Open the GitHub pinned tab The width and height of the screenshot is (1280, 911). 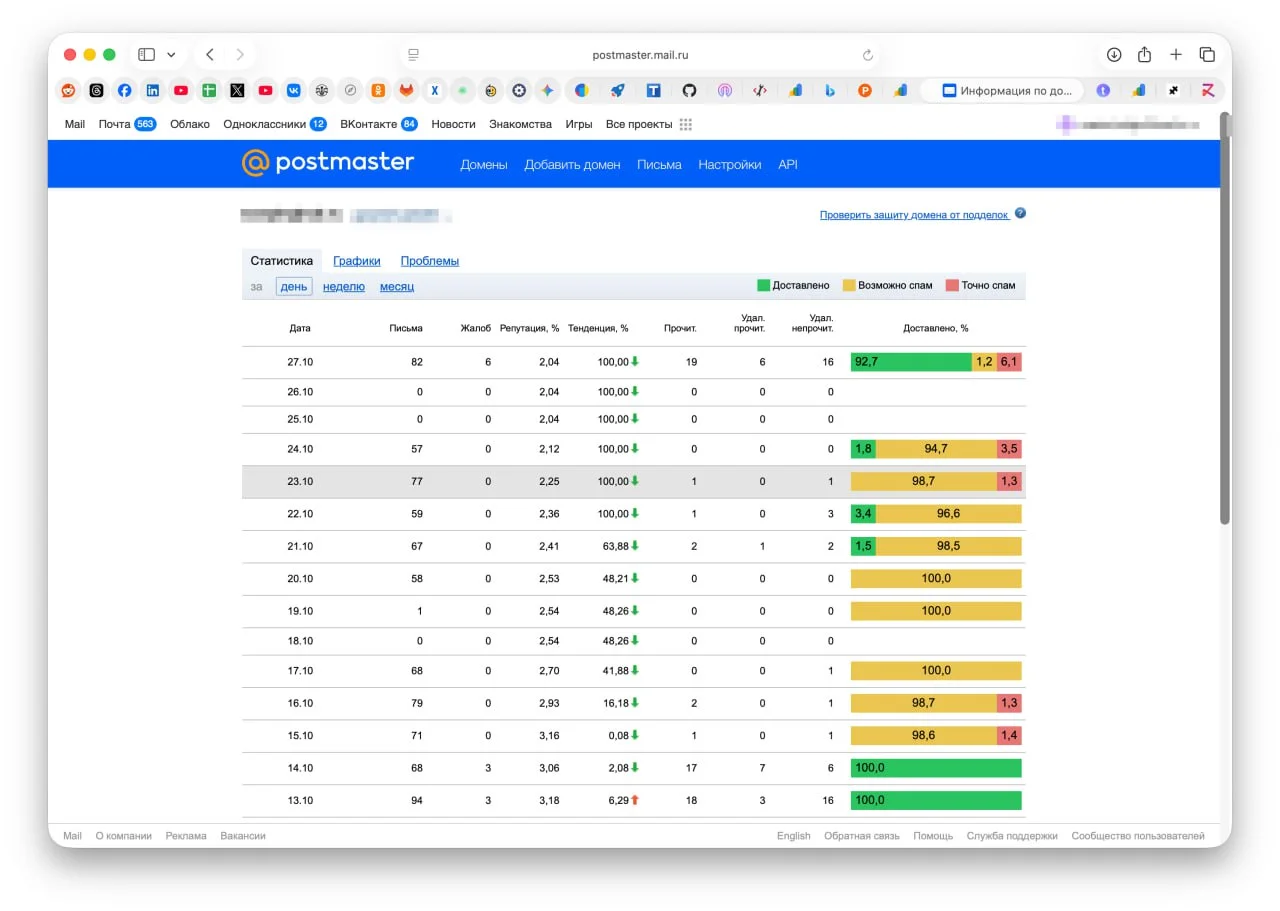click(689, 90)
